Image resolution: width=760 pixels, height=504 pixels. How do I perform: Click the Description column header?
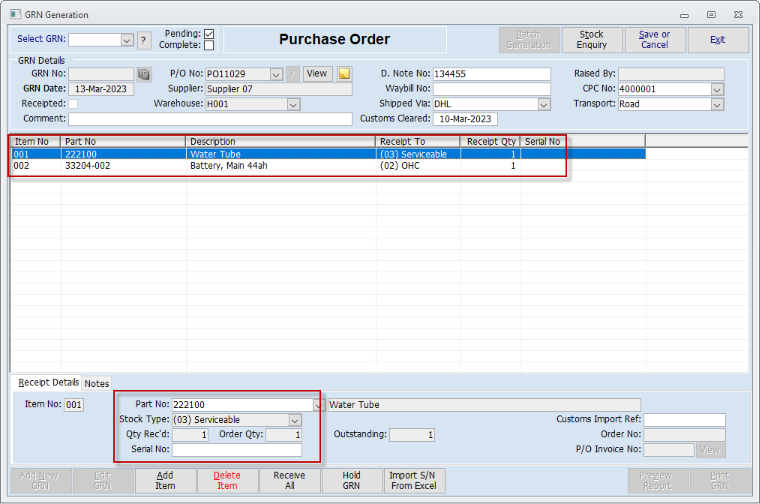pos(281,142)
